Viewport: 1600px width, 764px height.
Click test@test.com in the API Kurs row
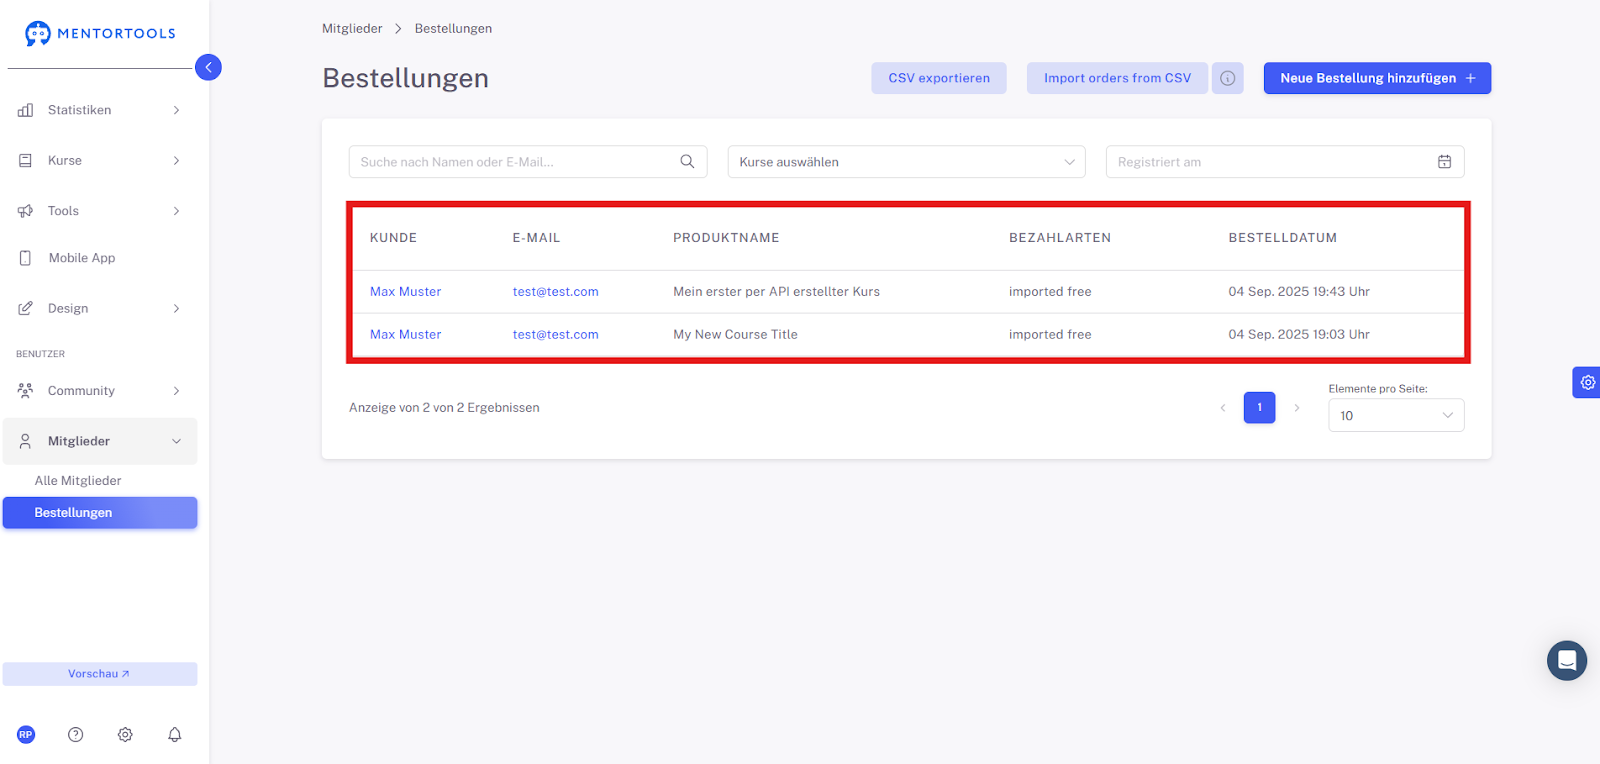pyautogui.click(x=555, y=292)
